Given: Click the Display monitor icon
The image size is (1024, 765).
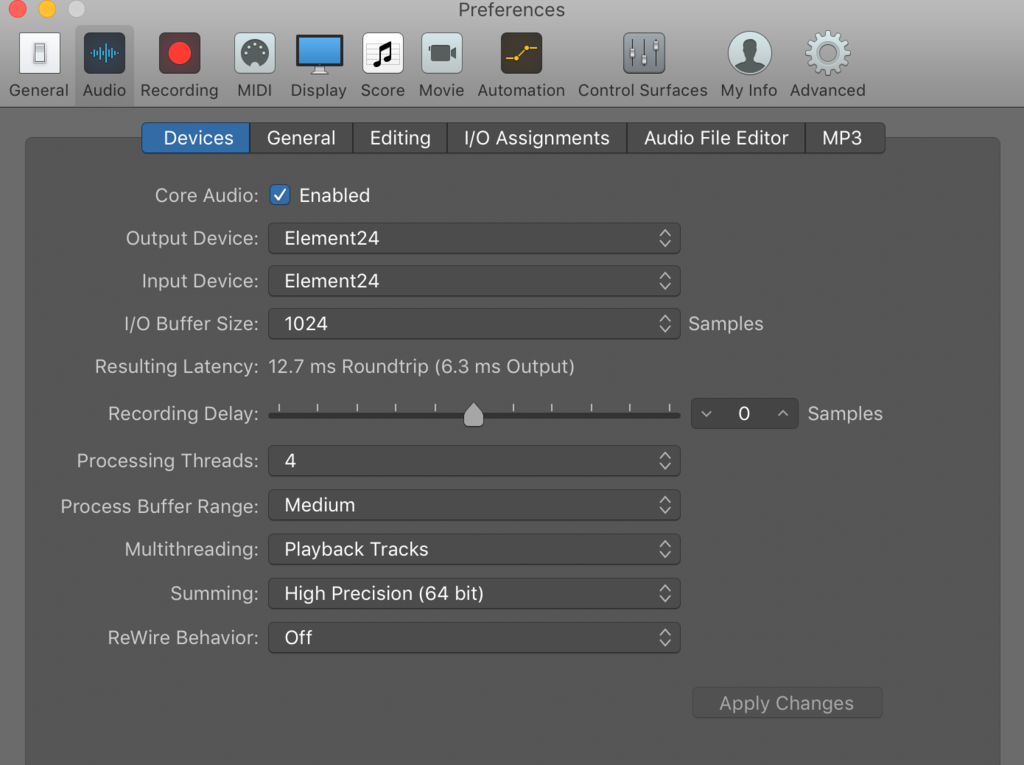Looking at the screenshot, I should click(319, 54).
